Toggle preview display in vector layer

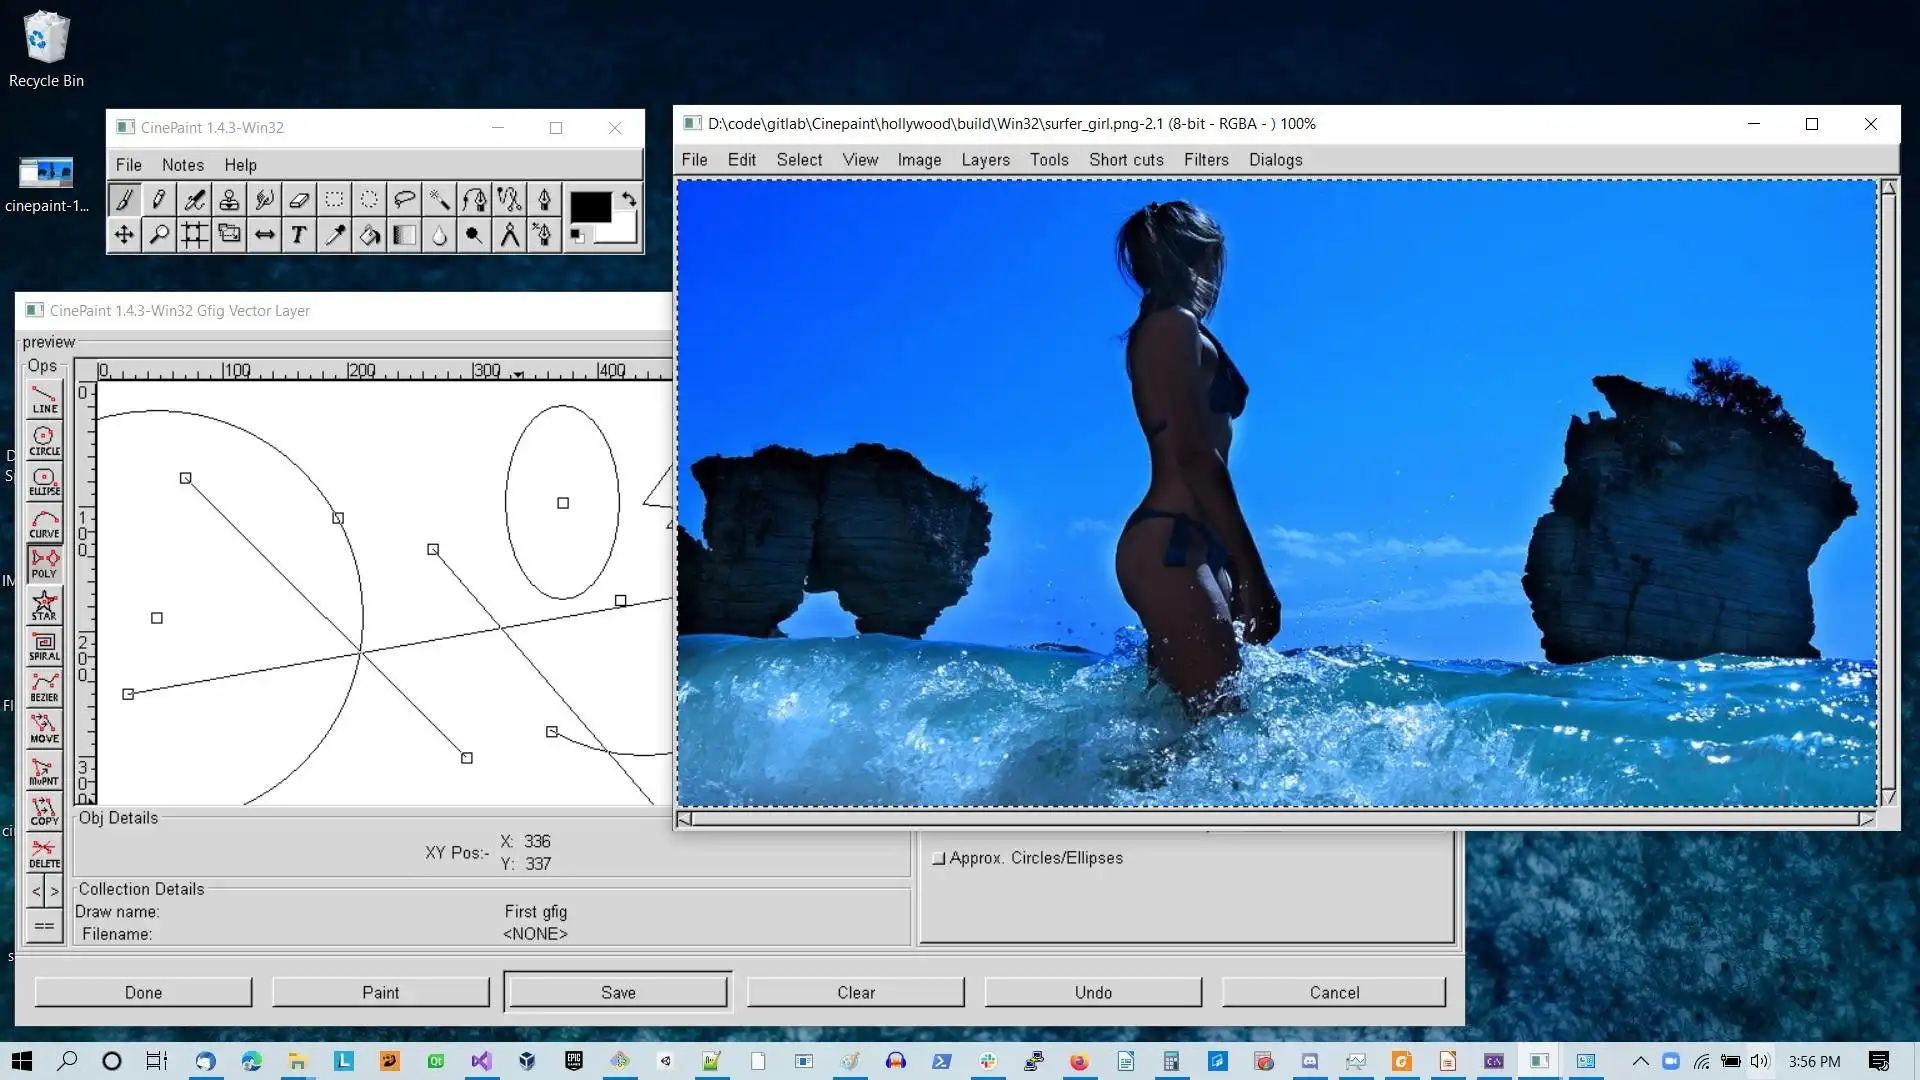click(47, 342)
